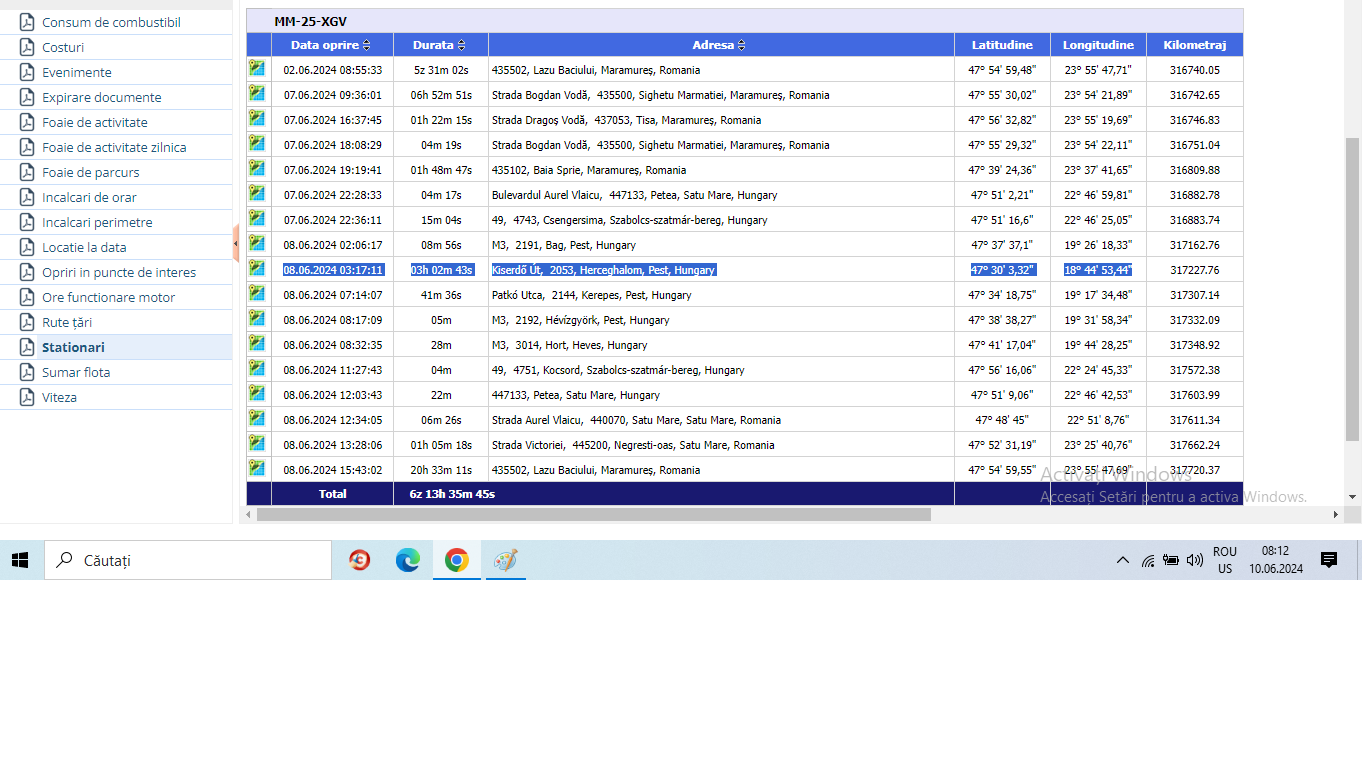This screenshot has height=768, width=1366.
Task: Open Foaie de parcurs report
Action: (x=91, y=172)
